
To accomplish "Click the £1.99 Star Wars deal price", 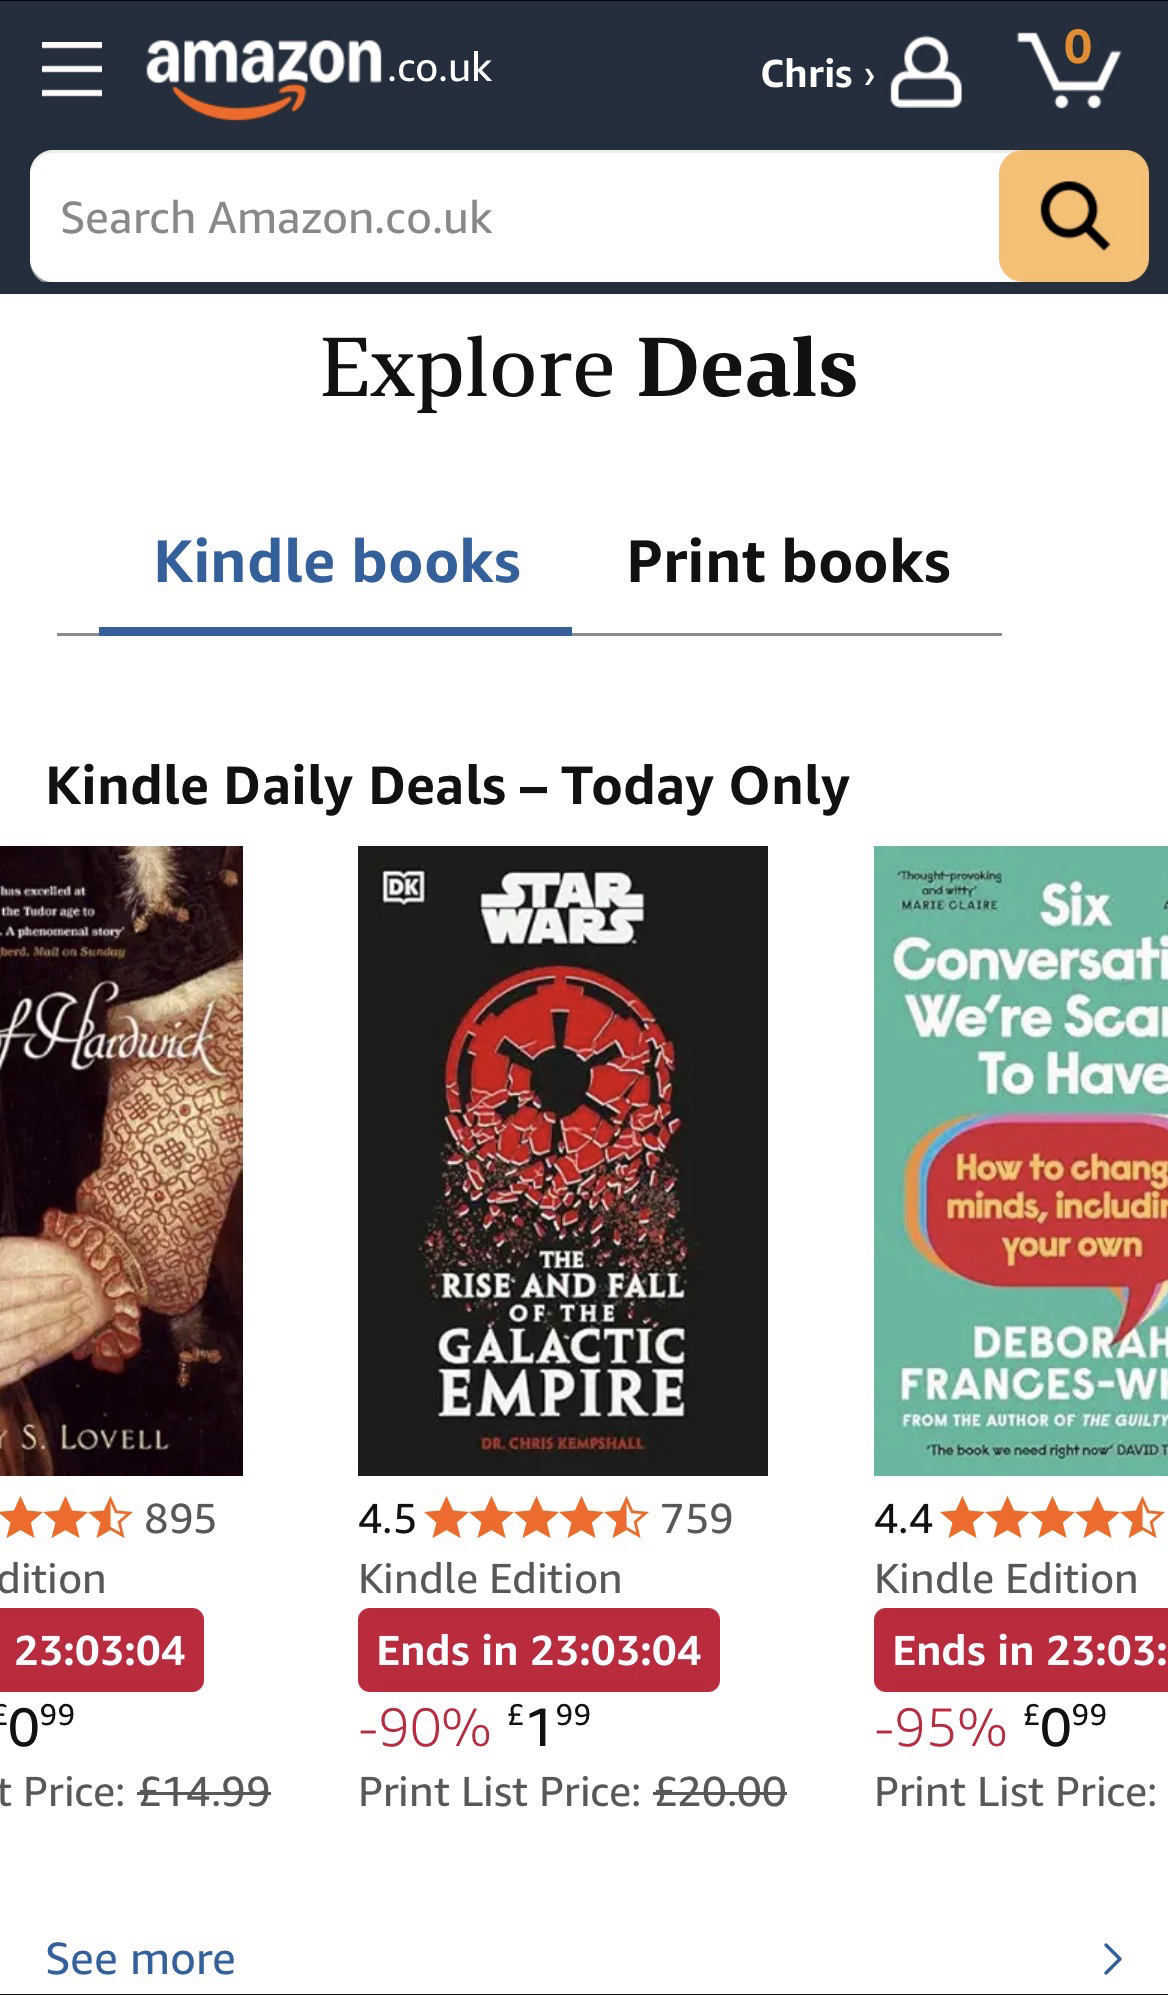I will 548,1726.
